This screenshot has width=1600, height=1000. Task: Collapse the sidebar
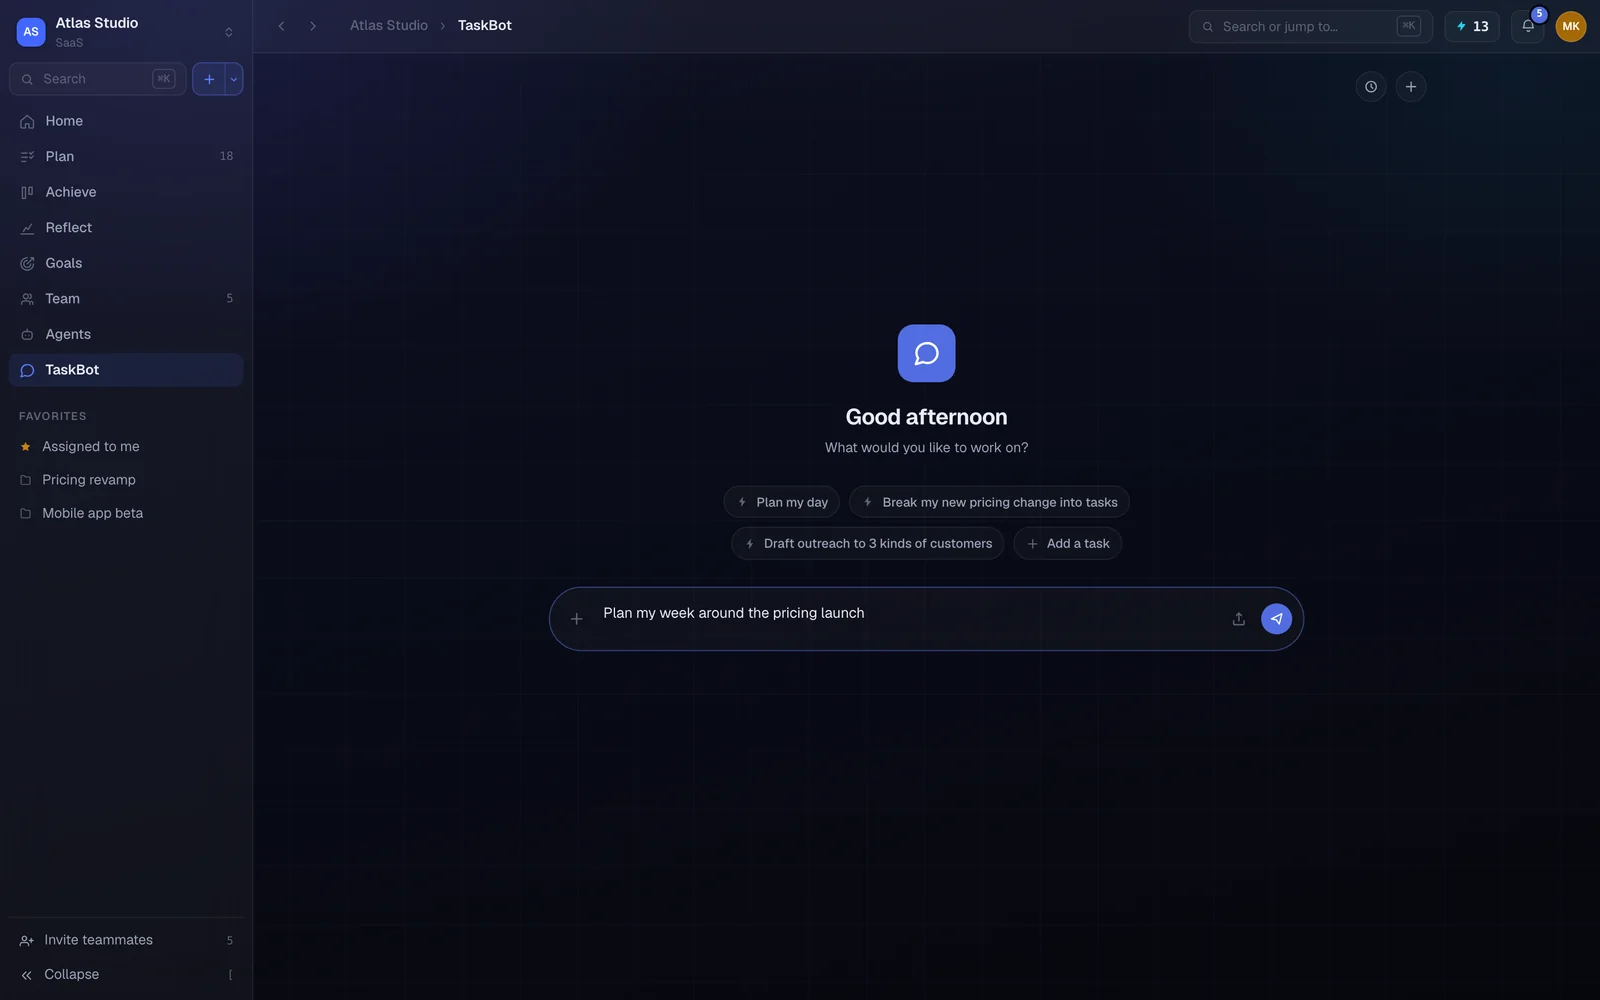click(126, 974)
